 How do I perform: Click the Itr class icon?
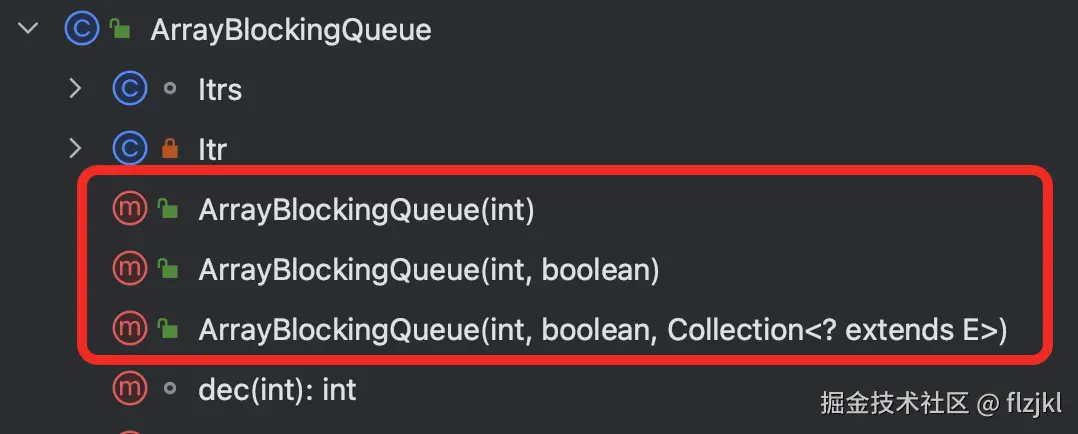(129, 149)
